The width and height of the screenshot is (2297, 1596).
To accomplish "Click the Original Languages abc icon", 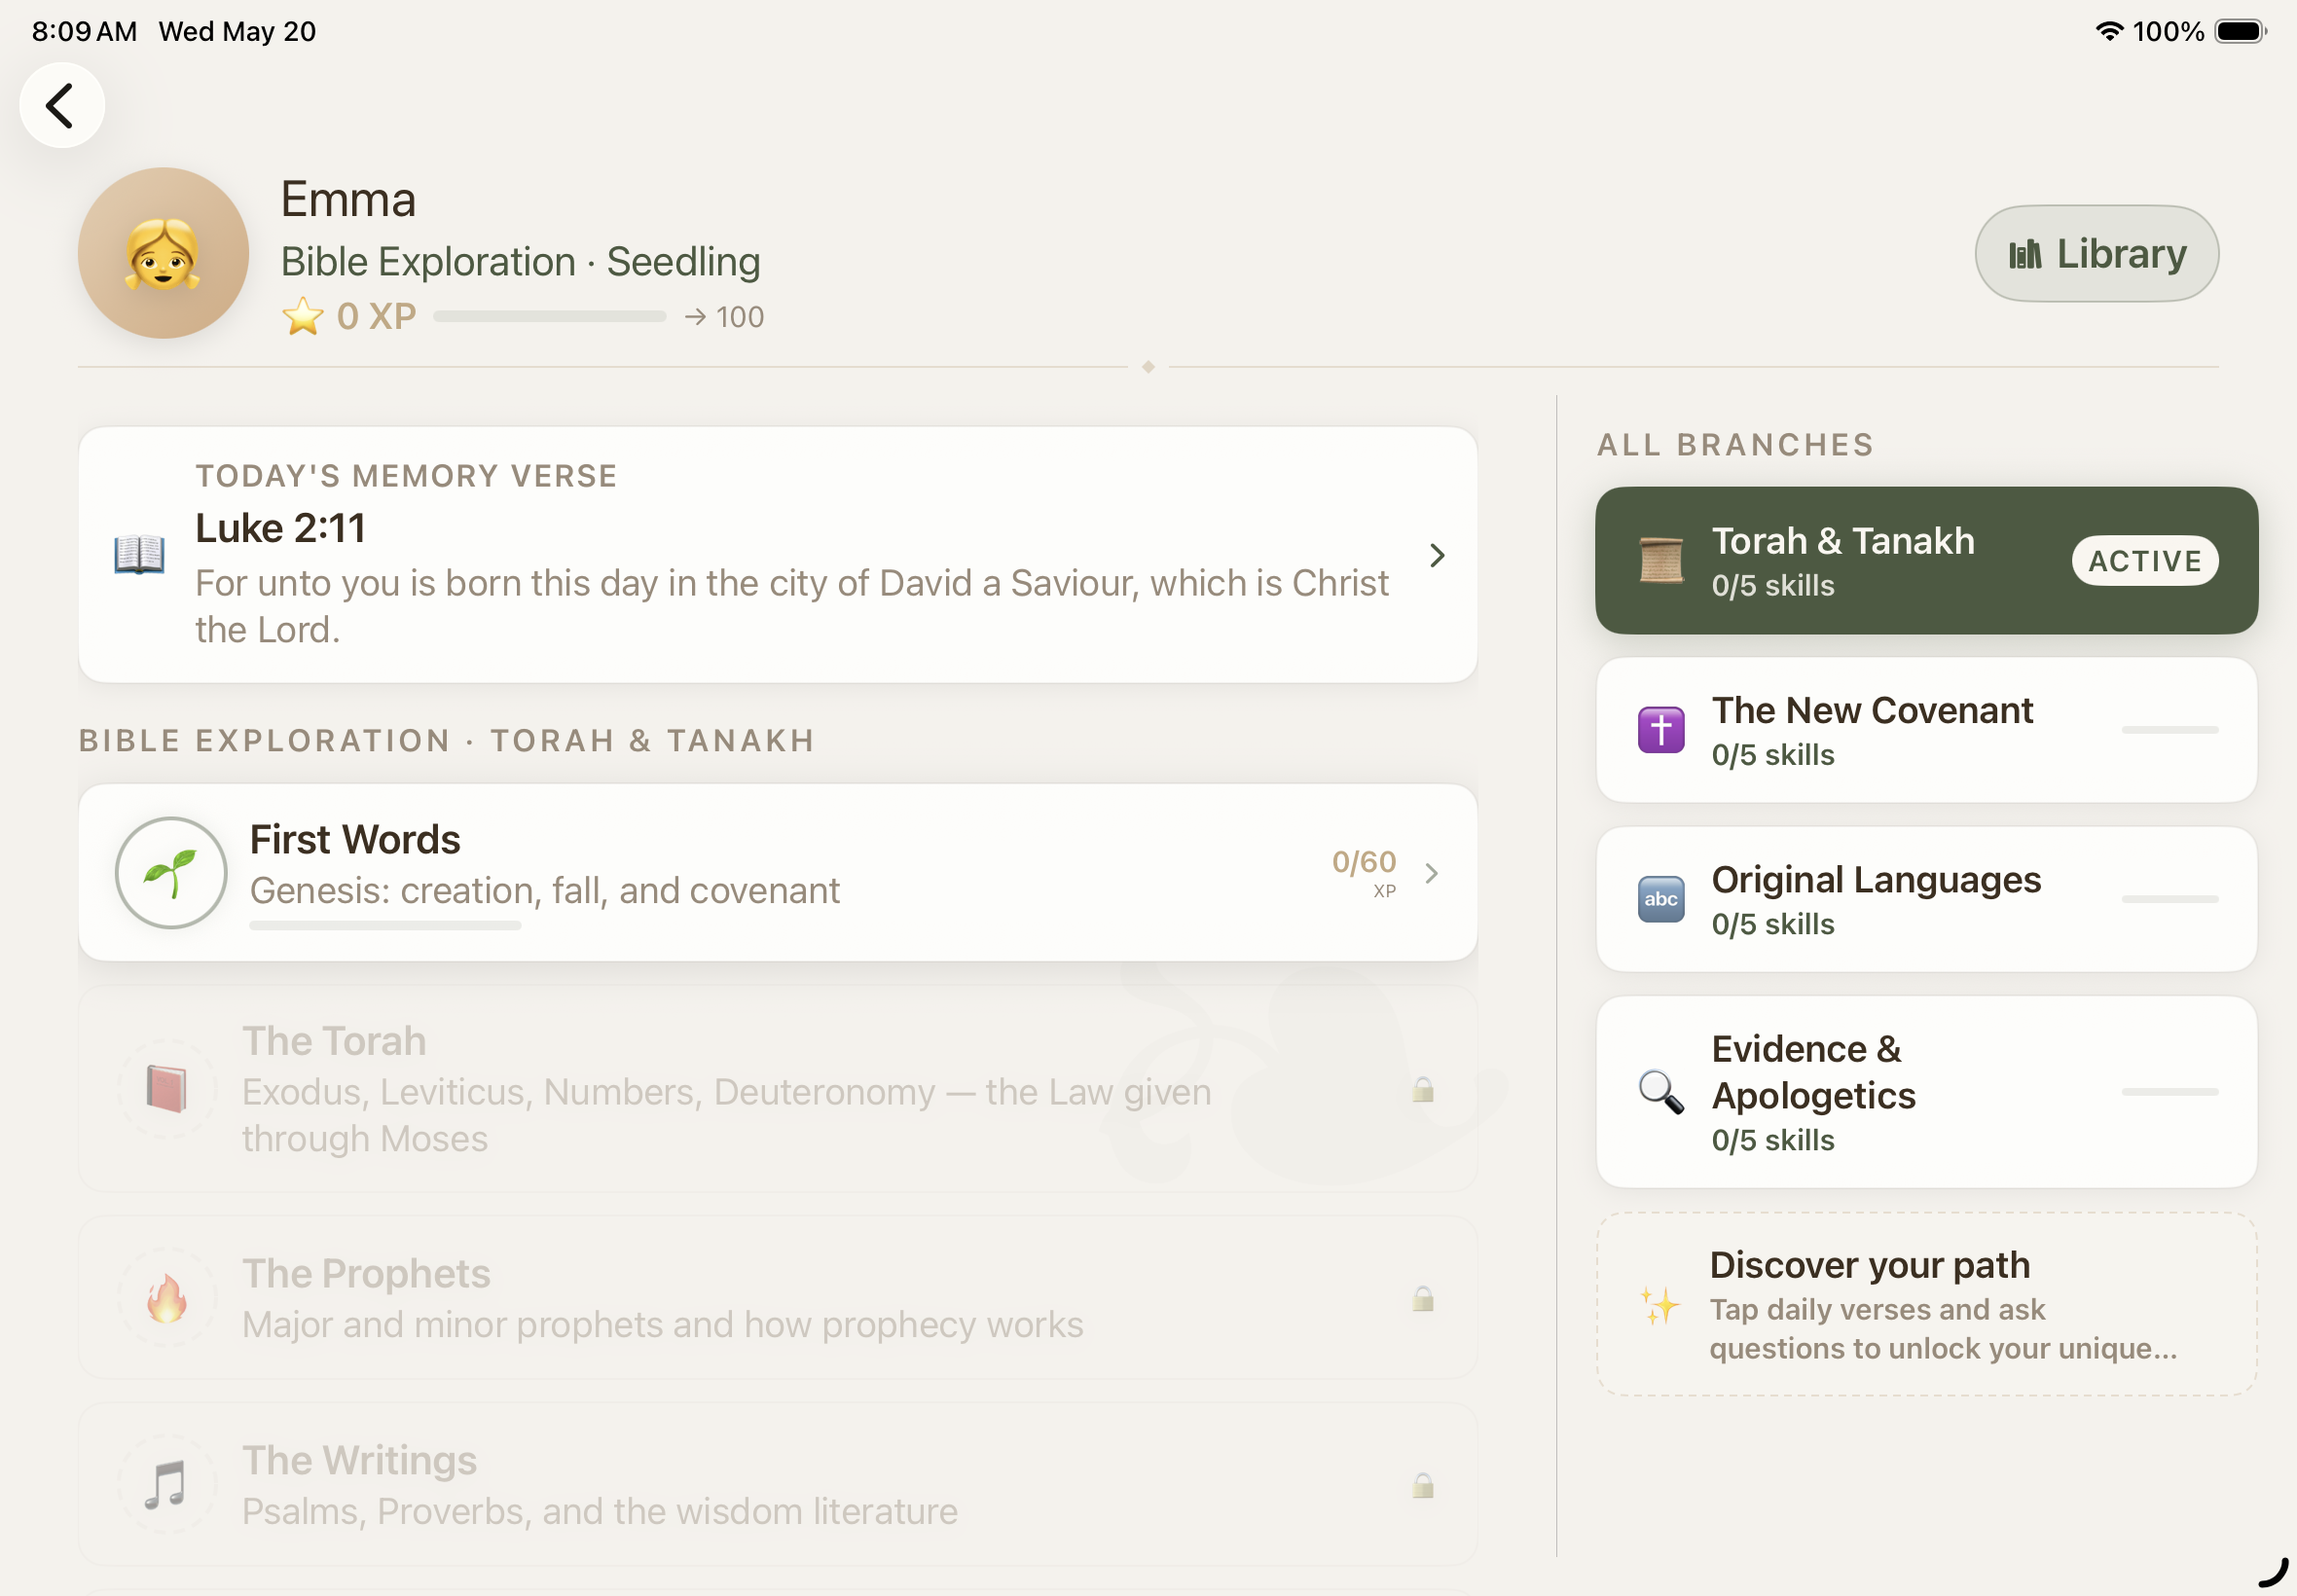I will click(1661, 899).
